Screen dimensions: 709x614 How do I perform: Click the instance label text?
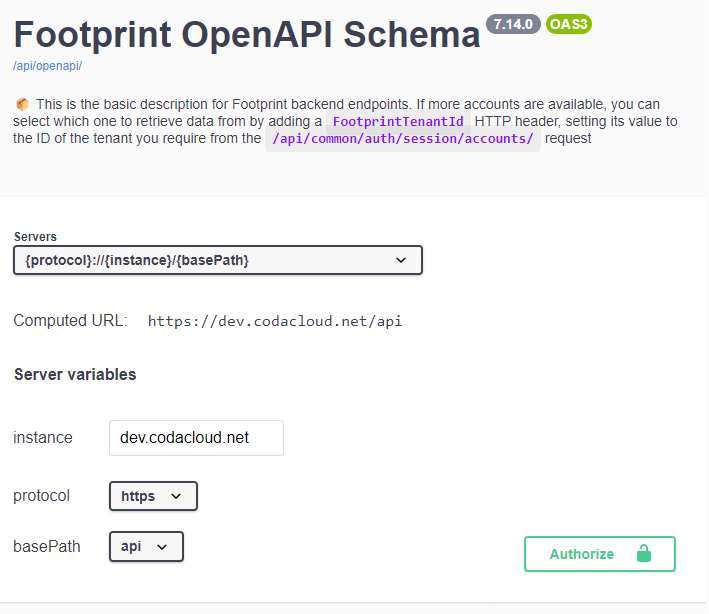pyautogui.click(x=43, y=438)
